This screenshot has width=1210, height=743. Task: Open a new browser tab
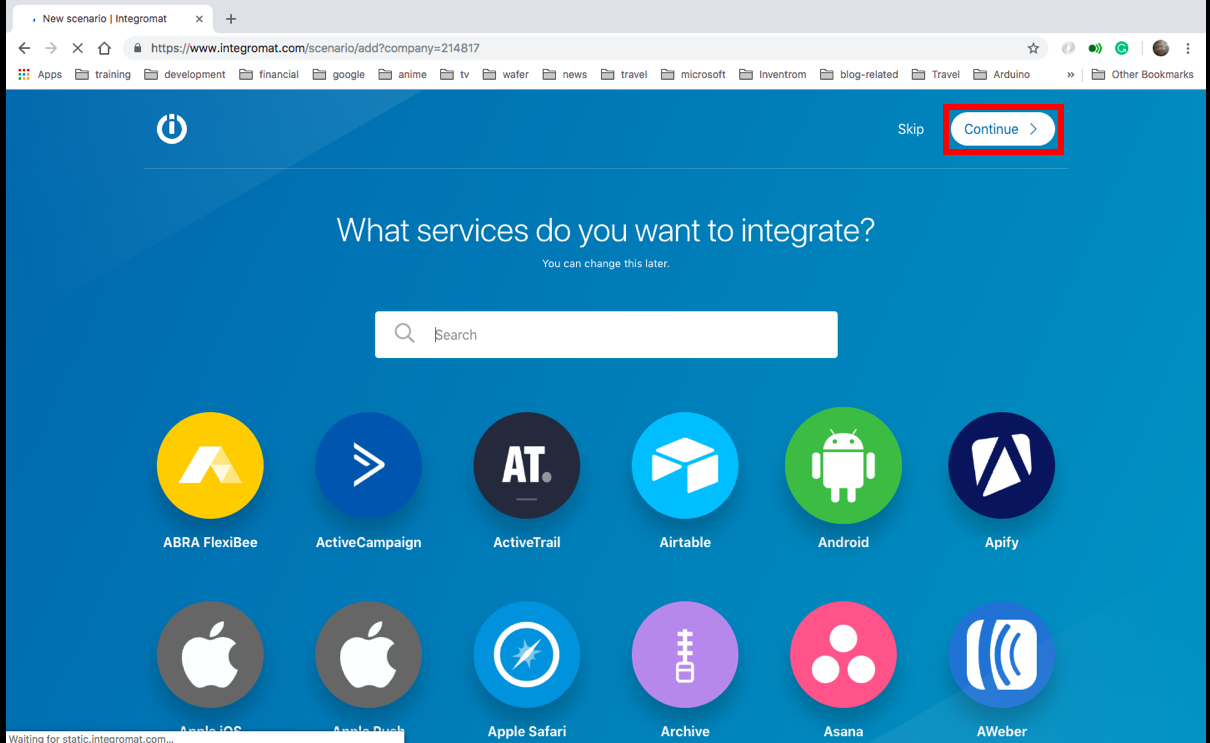231,19
